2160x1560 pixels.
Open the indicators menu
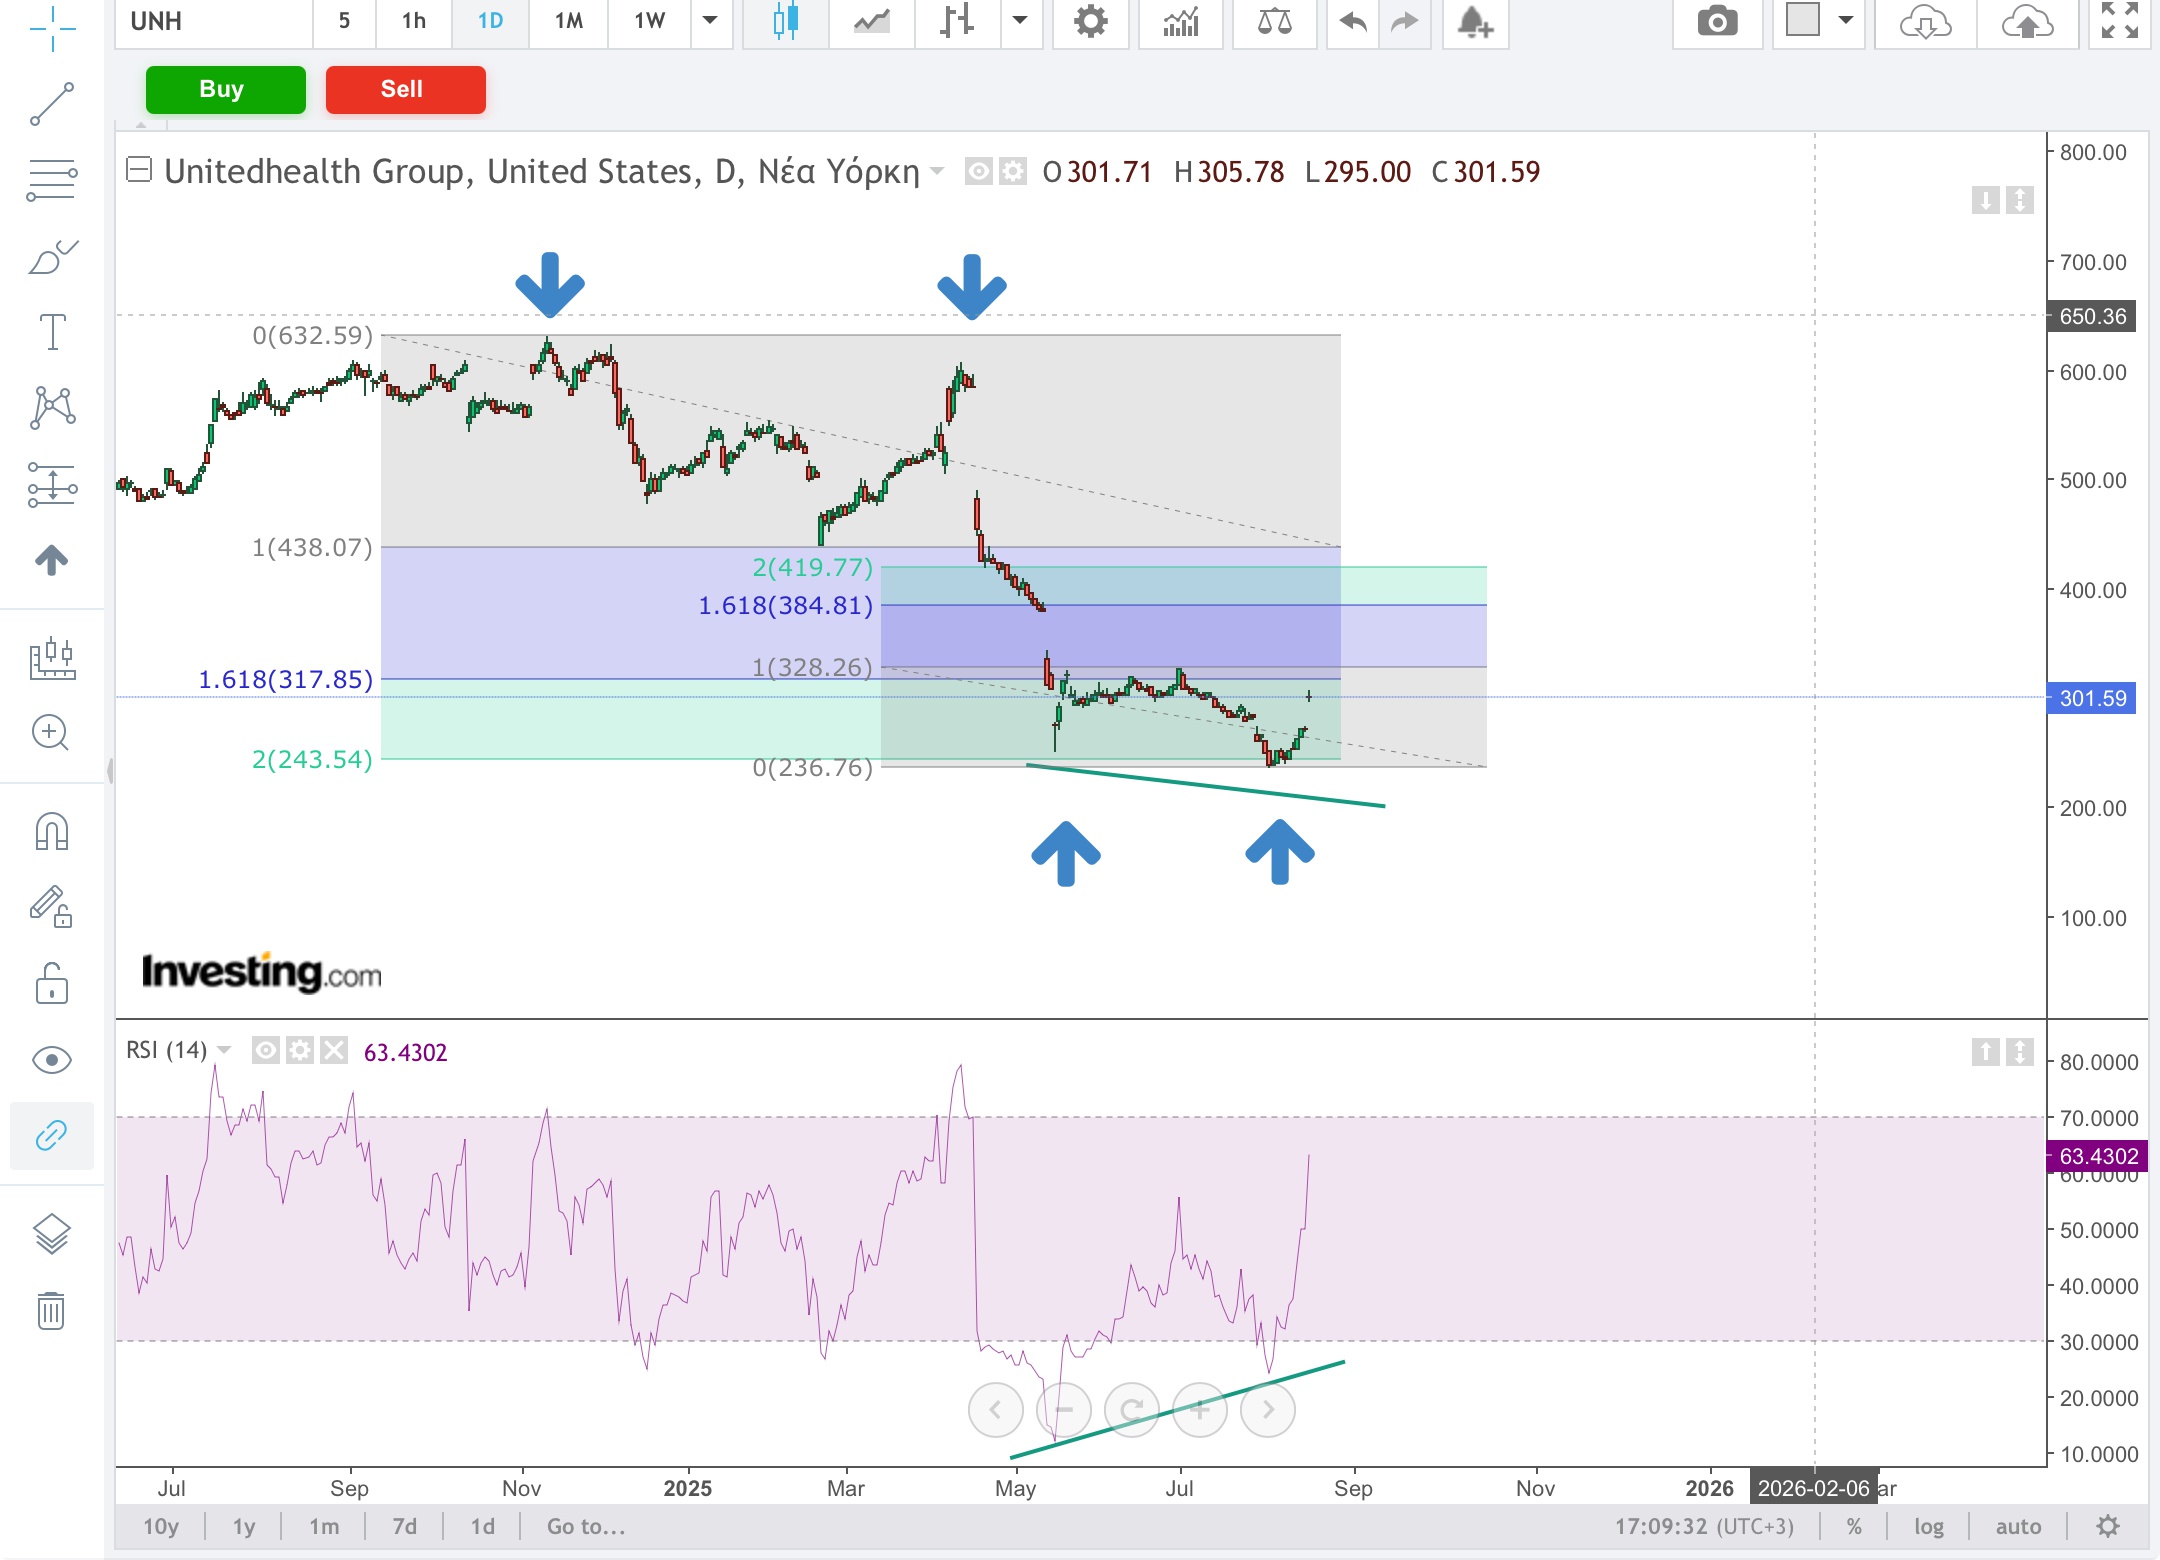(1181, 21)
